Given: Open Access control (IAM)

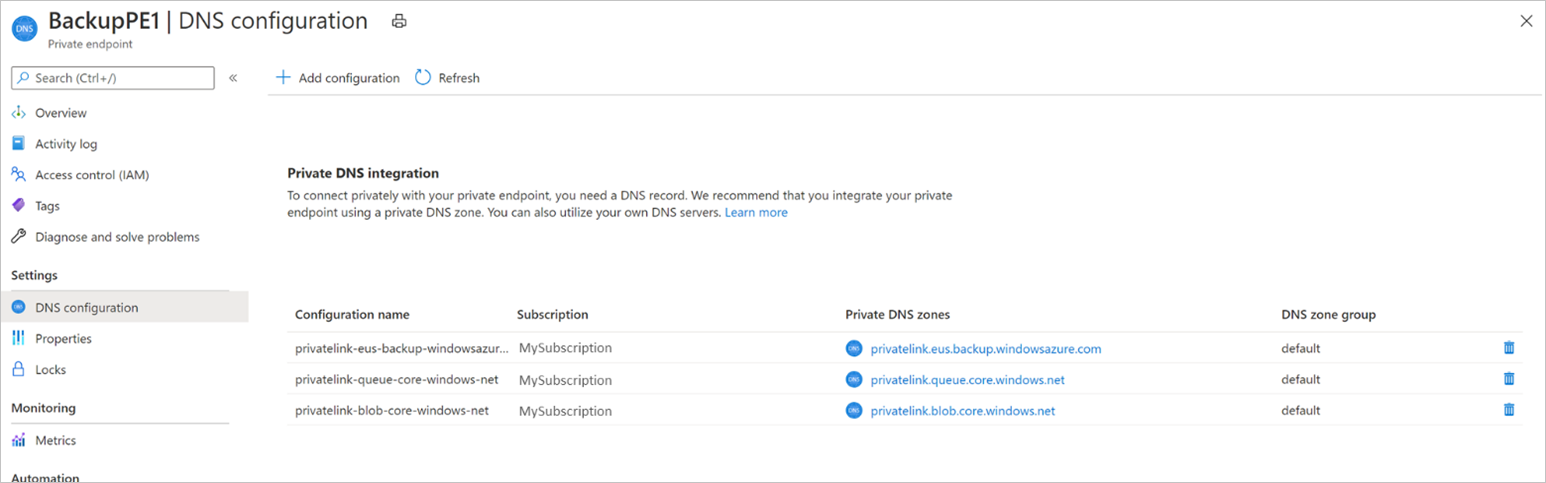Looking at the screenshot, I should tap(92, 175).
